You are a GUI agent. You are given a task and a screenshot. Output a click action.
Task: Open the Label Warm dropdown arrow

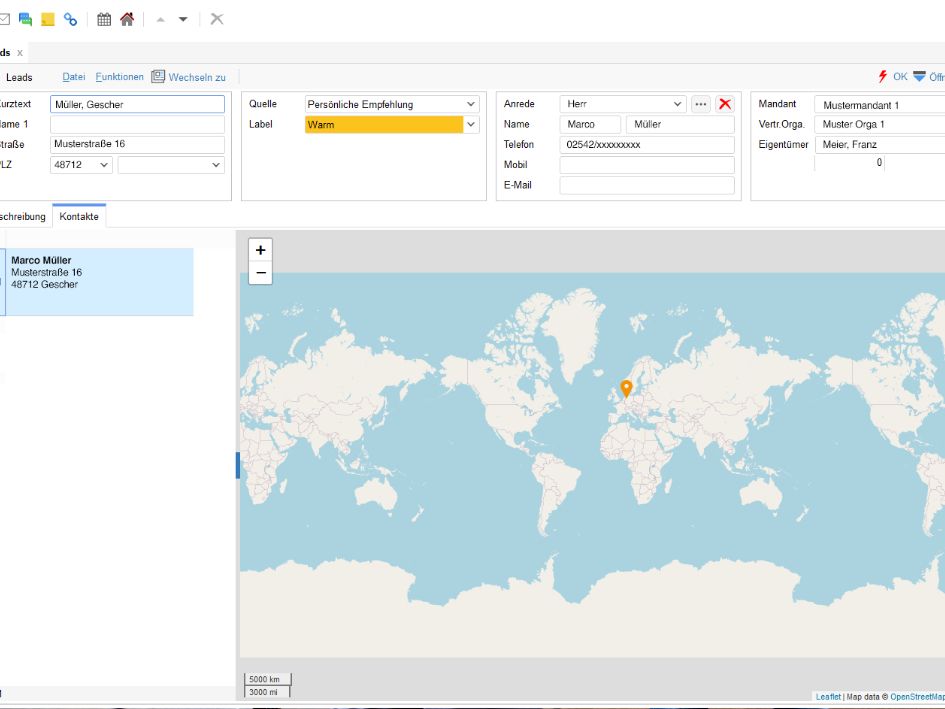click(x=471, y=125)
